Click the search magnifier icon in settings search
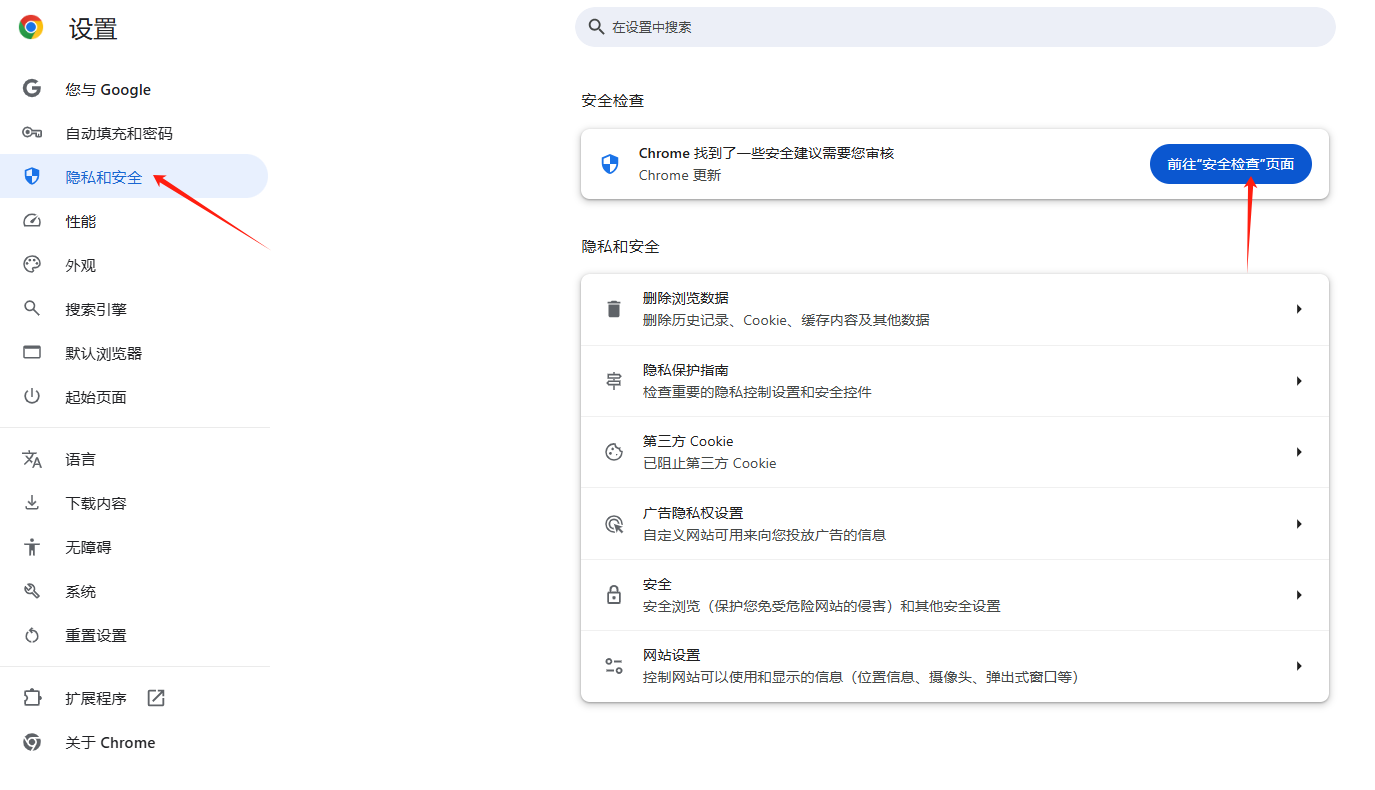Screen dimensions: 1375x790 597,27
